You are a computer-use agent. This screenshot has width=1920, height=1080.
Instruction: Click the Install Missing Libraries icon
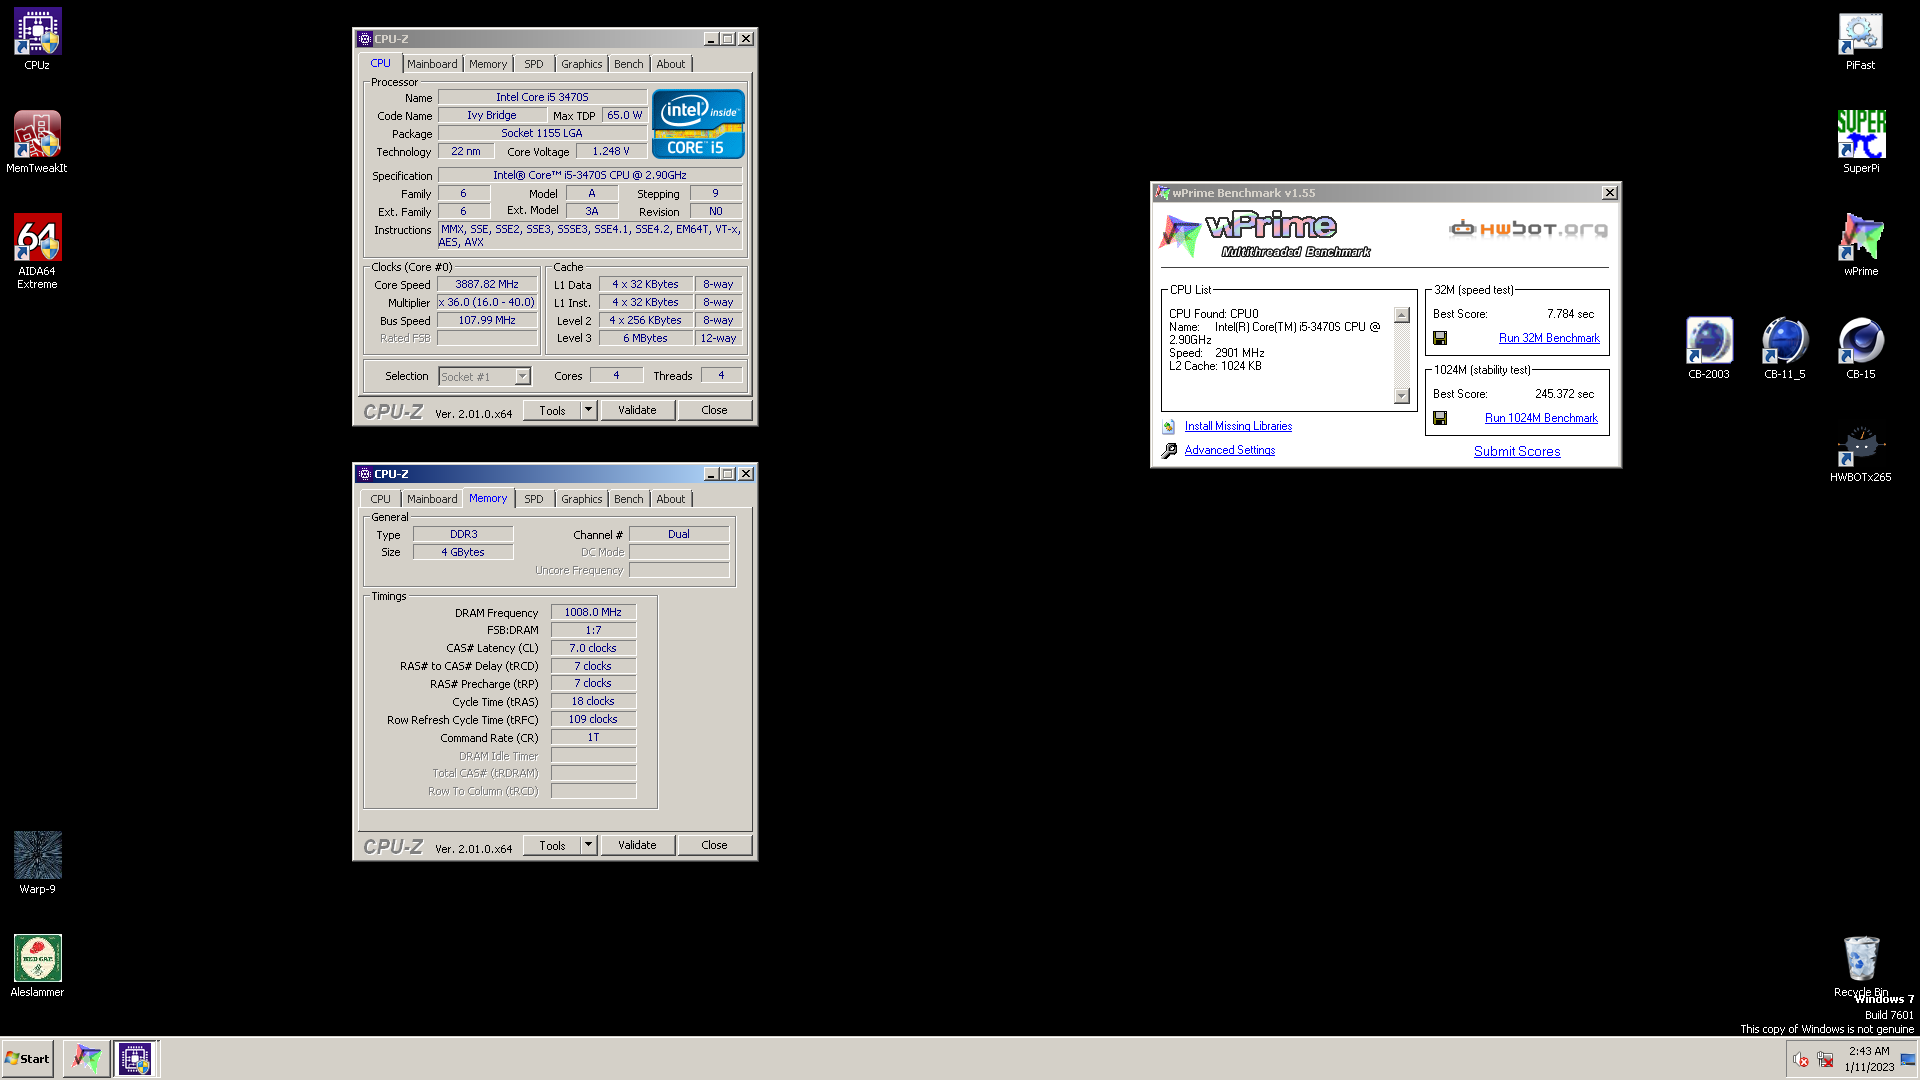(1168, 426)
